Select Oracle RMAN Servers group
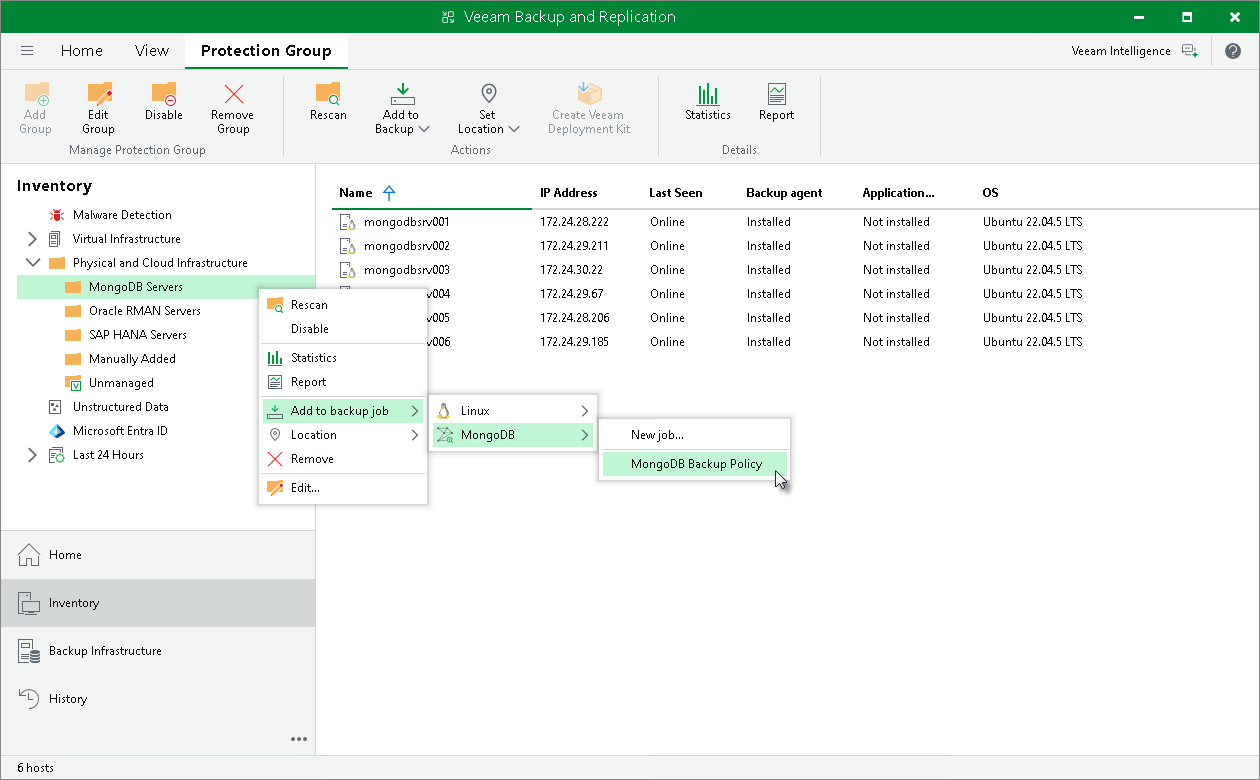The image size is (1260, 780). (145, 311)
